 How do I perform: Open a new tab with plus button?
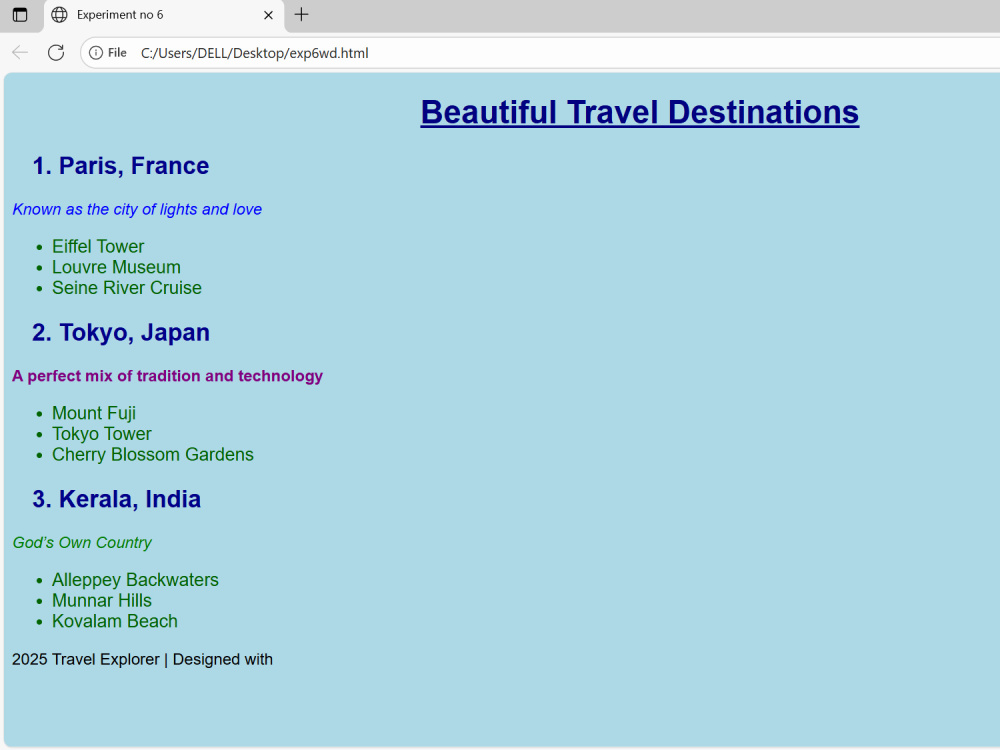point(302,14)
